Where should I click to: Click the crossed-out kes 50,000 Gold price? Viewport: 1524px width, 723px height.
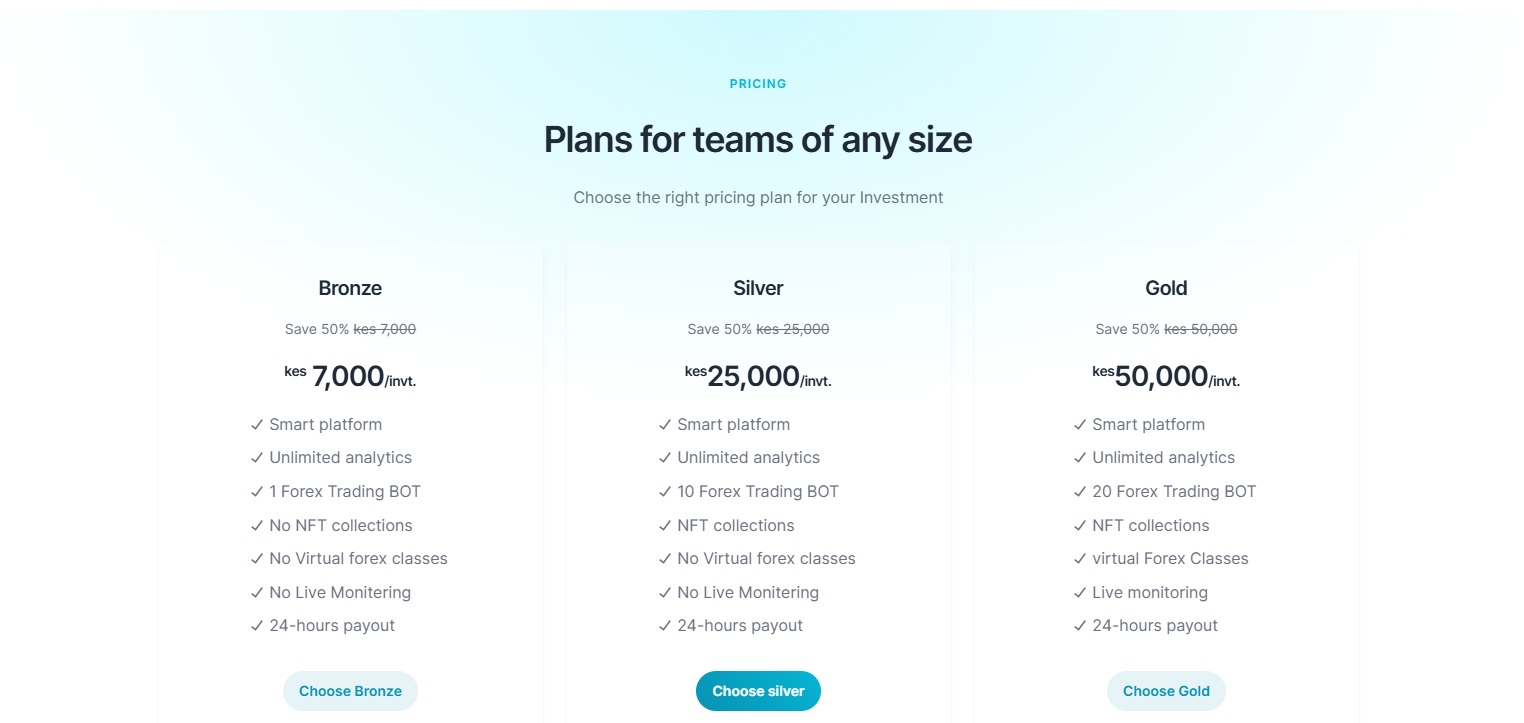point(1200,329)
